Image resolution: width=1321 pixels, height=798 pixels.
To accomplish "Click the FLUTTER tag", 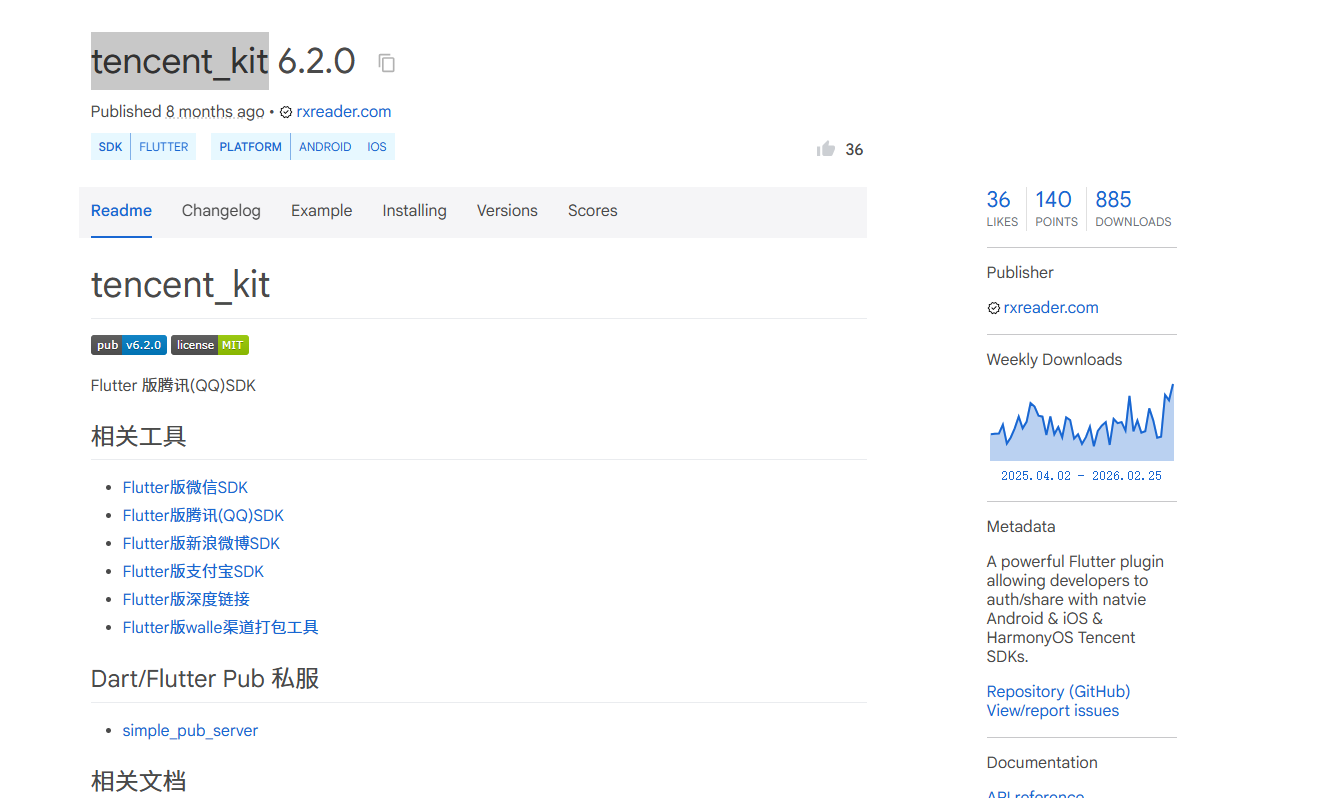I will (x=164, y=147).
